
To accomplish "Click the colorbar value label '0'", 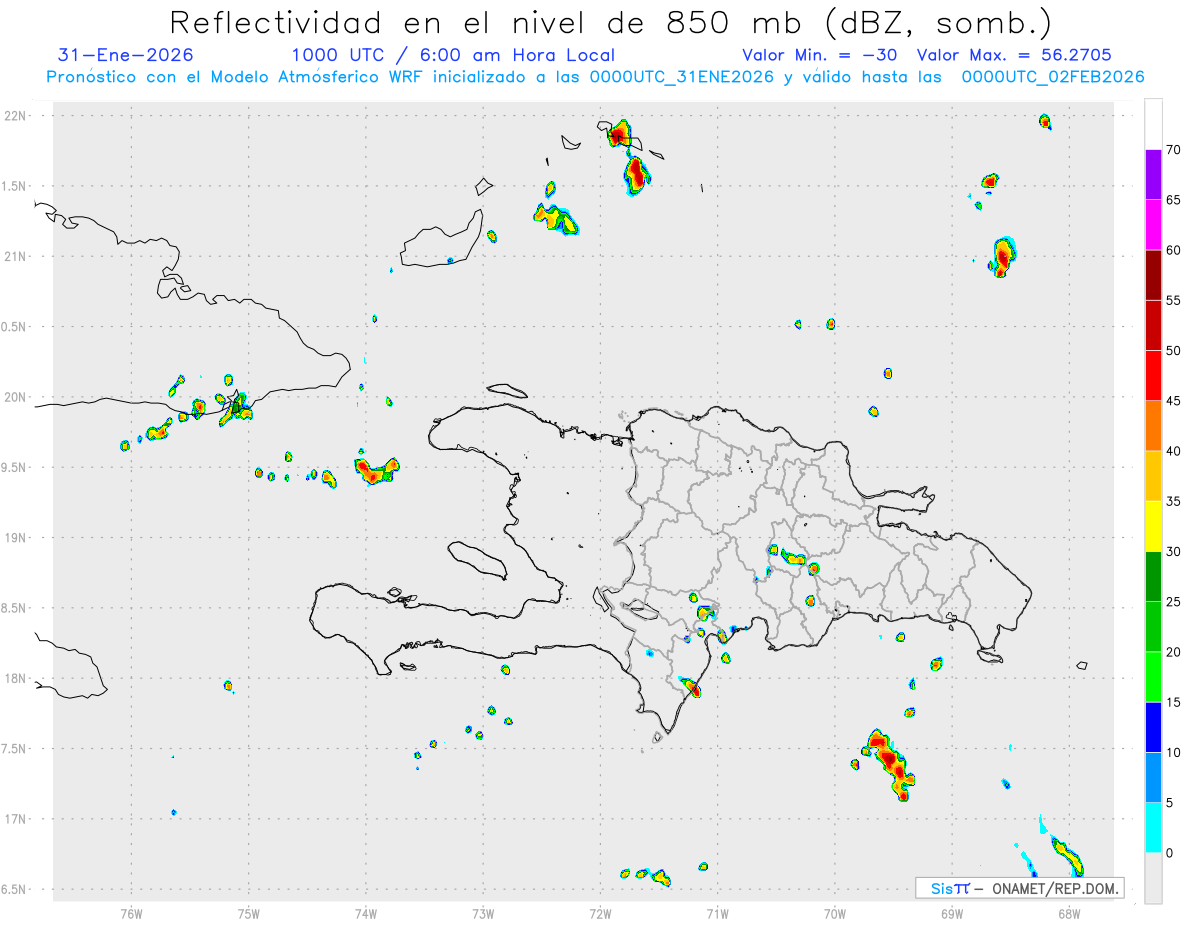I will pos(1169,853).
